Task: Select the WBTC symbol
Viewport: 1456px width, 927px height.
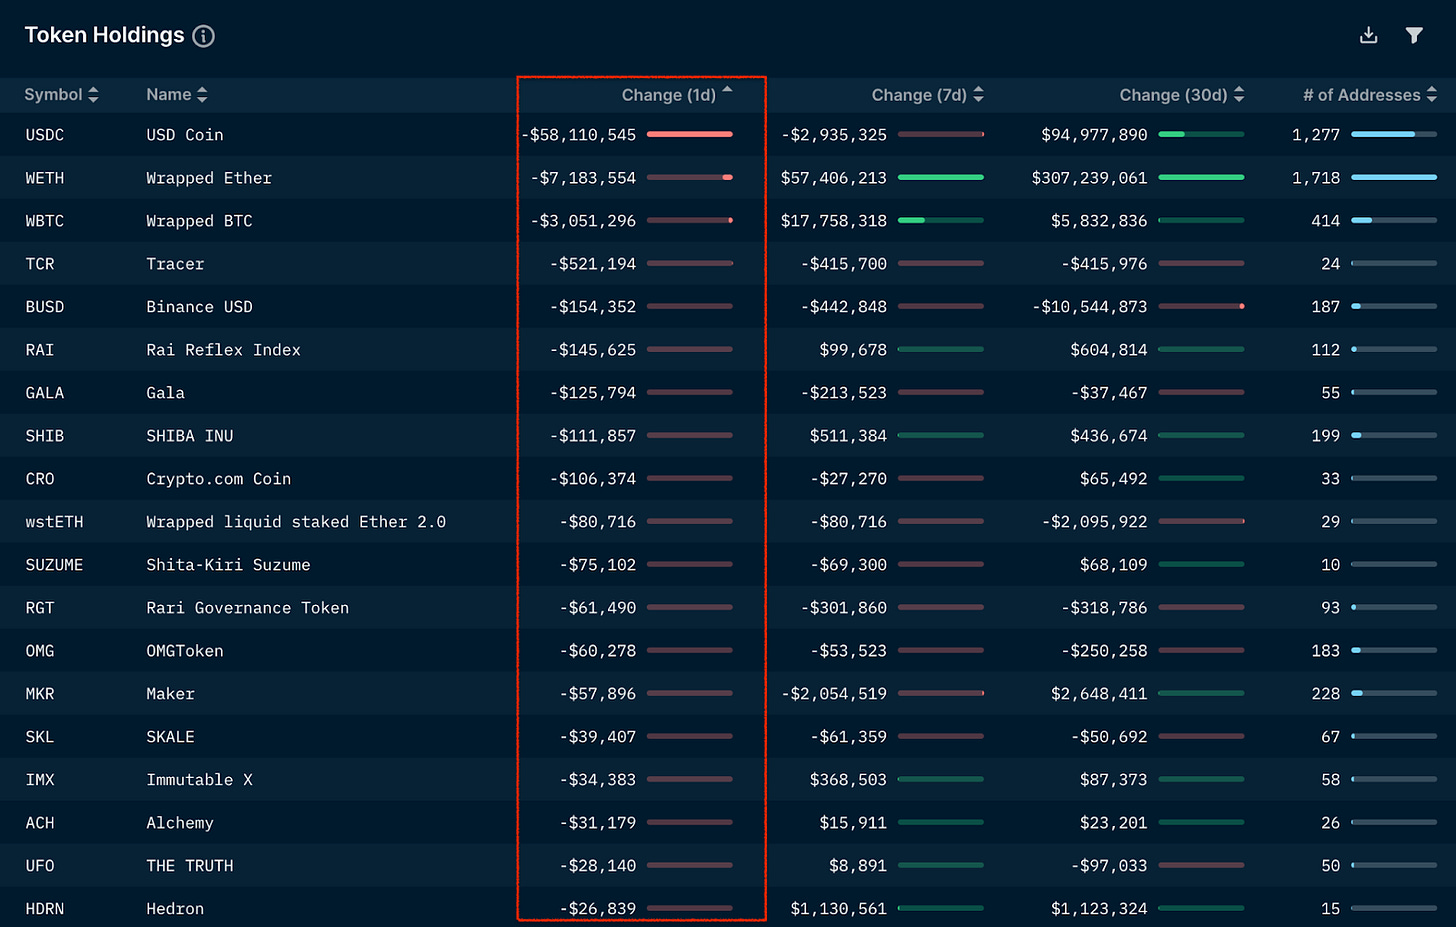Action: 45,221
